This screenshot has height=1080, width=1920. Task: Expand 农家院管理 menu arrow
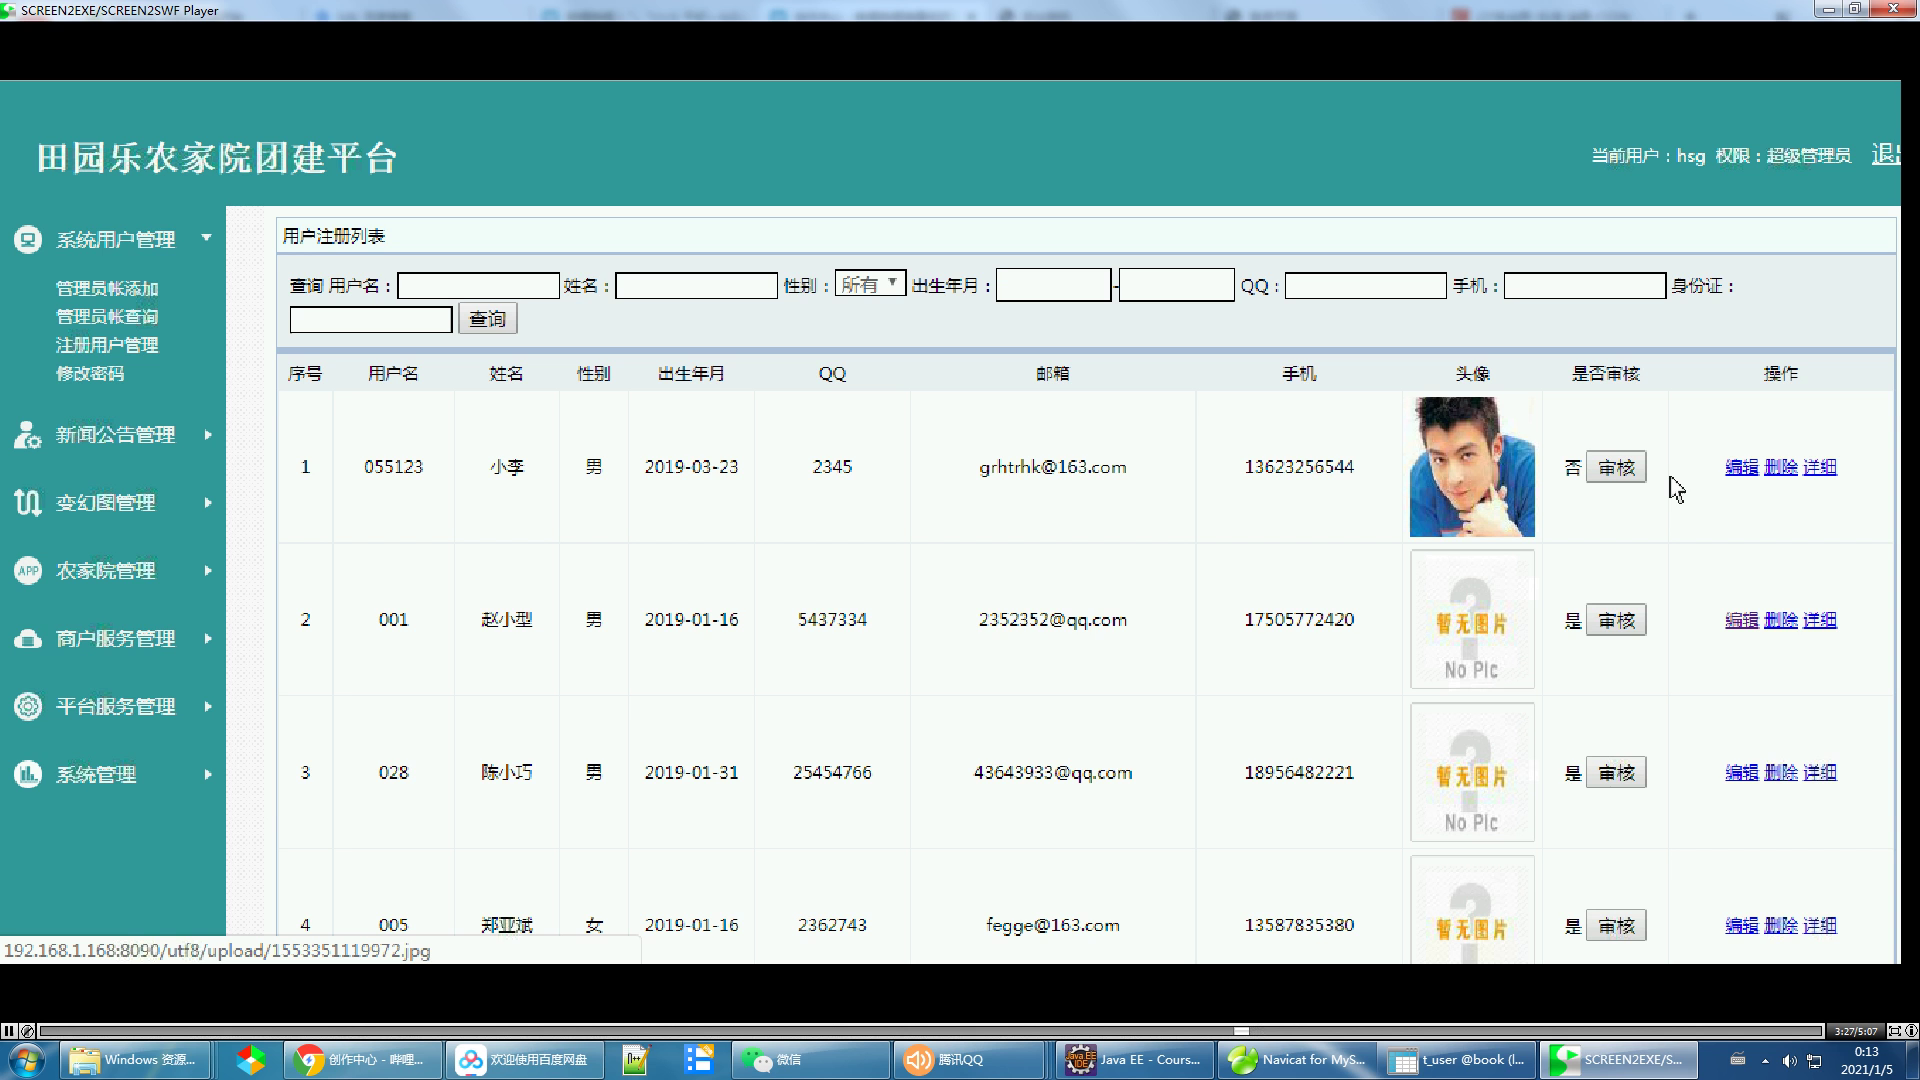(208, 571)
